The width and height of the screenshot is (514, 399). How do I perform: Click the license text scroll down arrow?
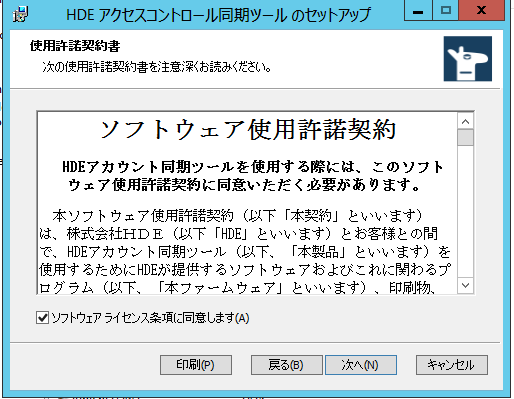coord(466,285)
